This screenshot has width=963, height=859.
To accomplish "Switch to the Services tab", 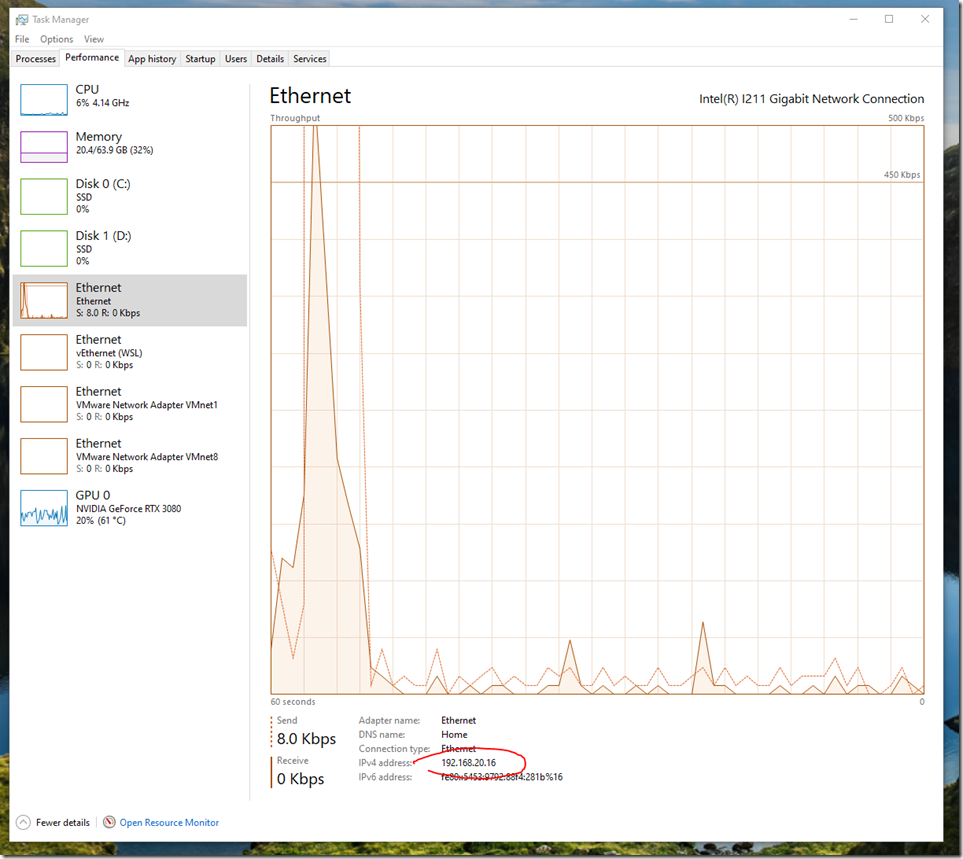I will 309,59.
